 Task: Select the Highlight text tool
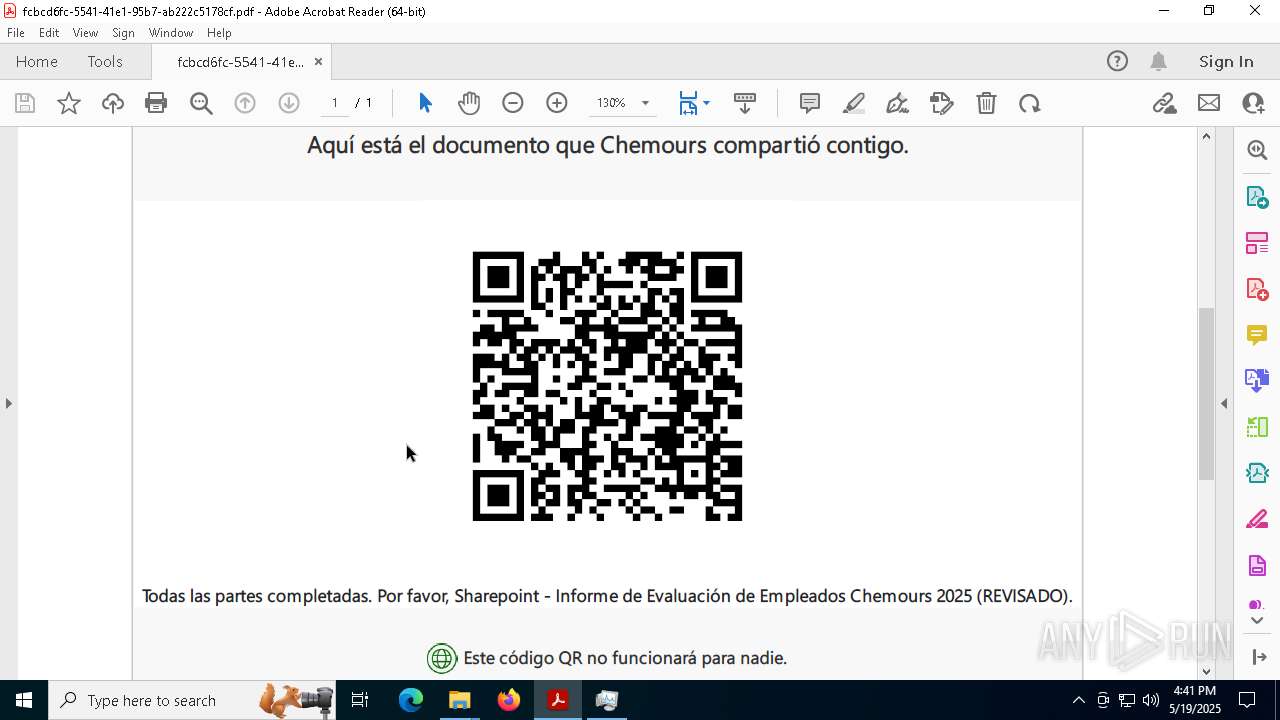point(854,103)
